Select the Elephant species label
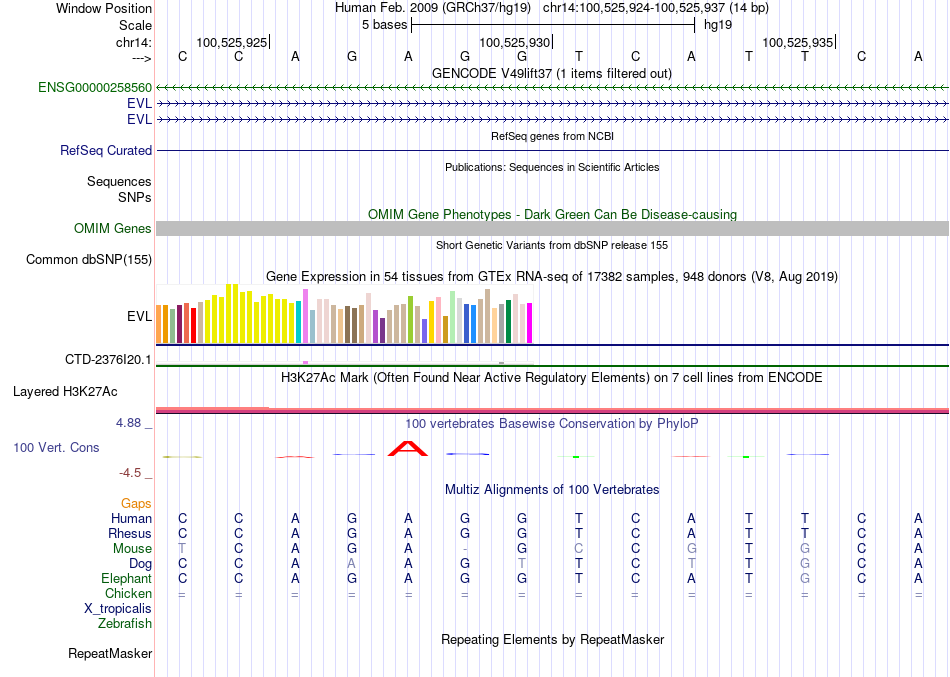 coord(127,578)
